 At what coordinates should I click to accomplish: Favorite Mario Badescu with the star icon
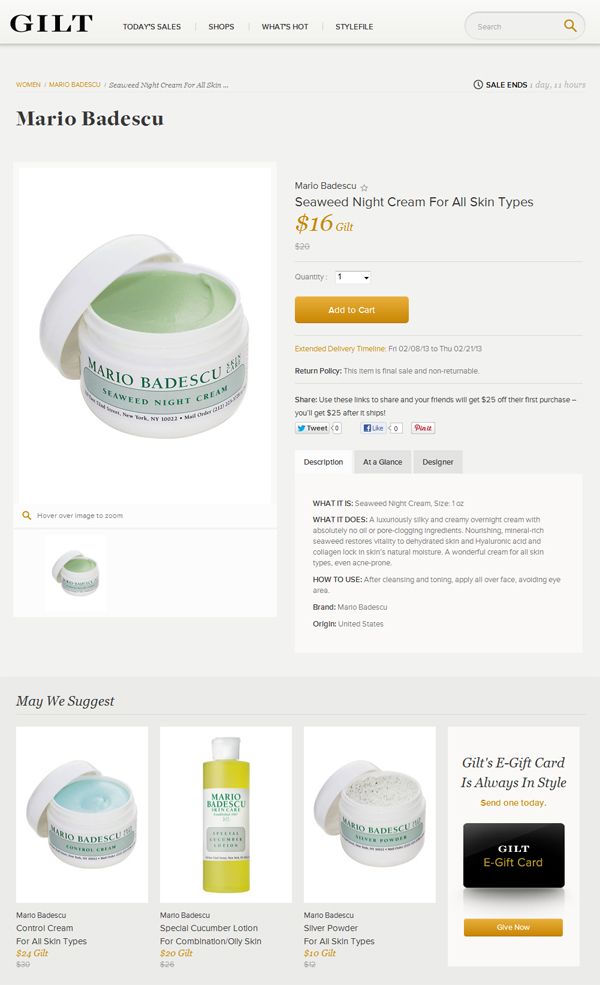pos(364,187)
